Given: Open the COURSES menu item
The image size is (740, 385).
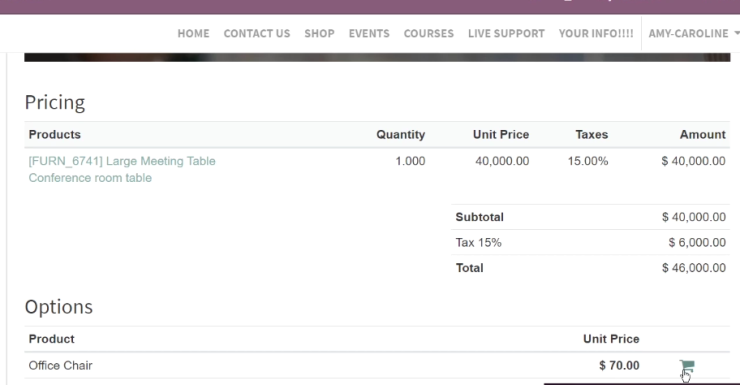Looking at the screenshot, I should pos(429,33).
